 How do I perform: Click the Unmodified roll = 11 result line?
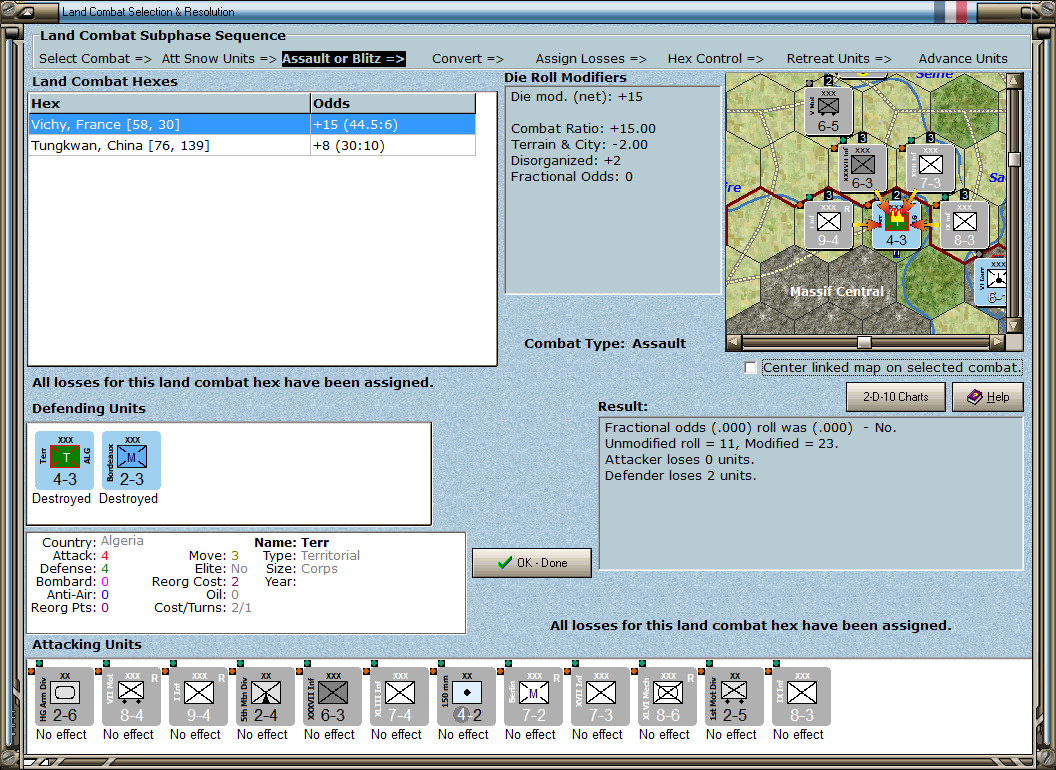tap(721, 444)
